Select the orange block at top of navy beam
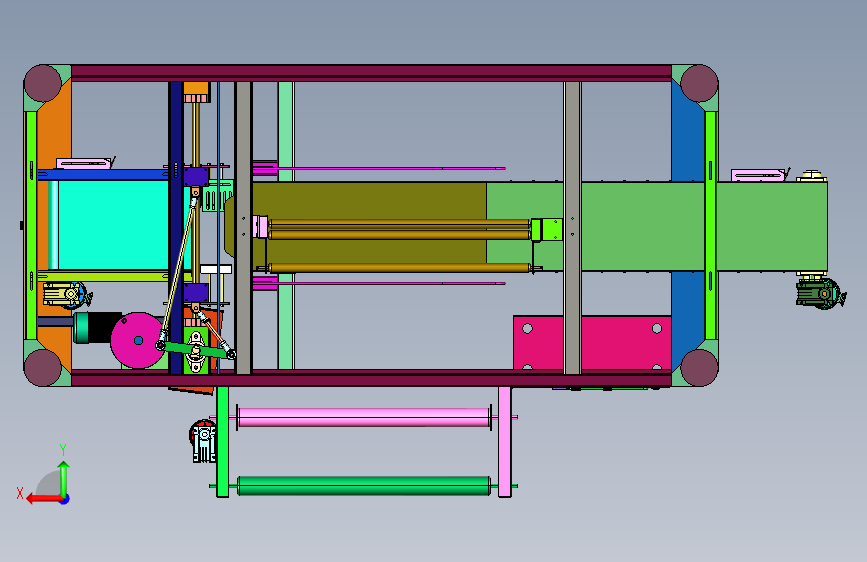Viewport: 867px width, 562px height. (196, 89)
